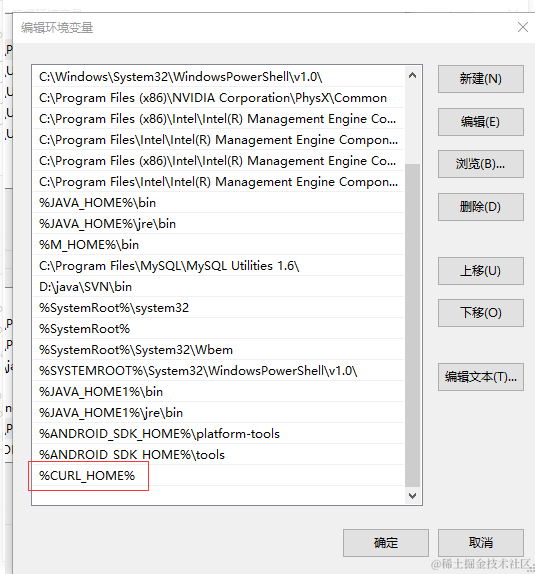Move entry up with 上移(U)
The image size is (535, 574).
[480, 271]
